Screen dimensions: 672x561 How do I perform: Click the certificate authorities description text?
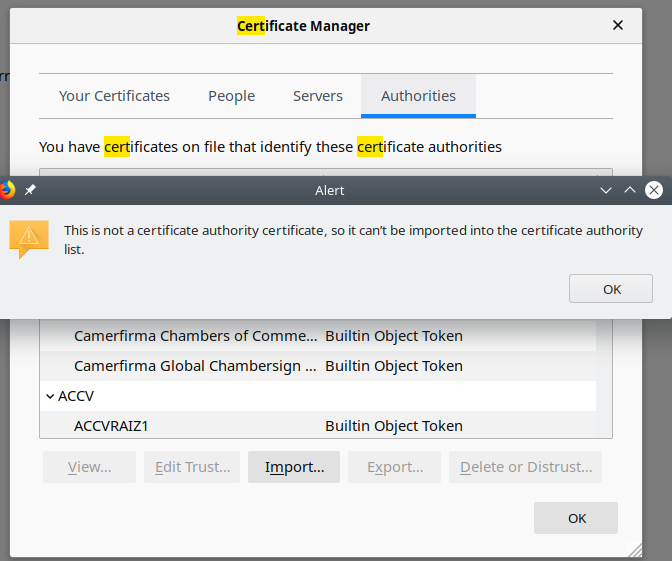coord(270,147)
